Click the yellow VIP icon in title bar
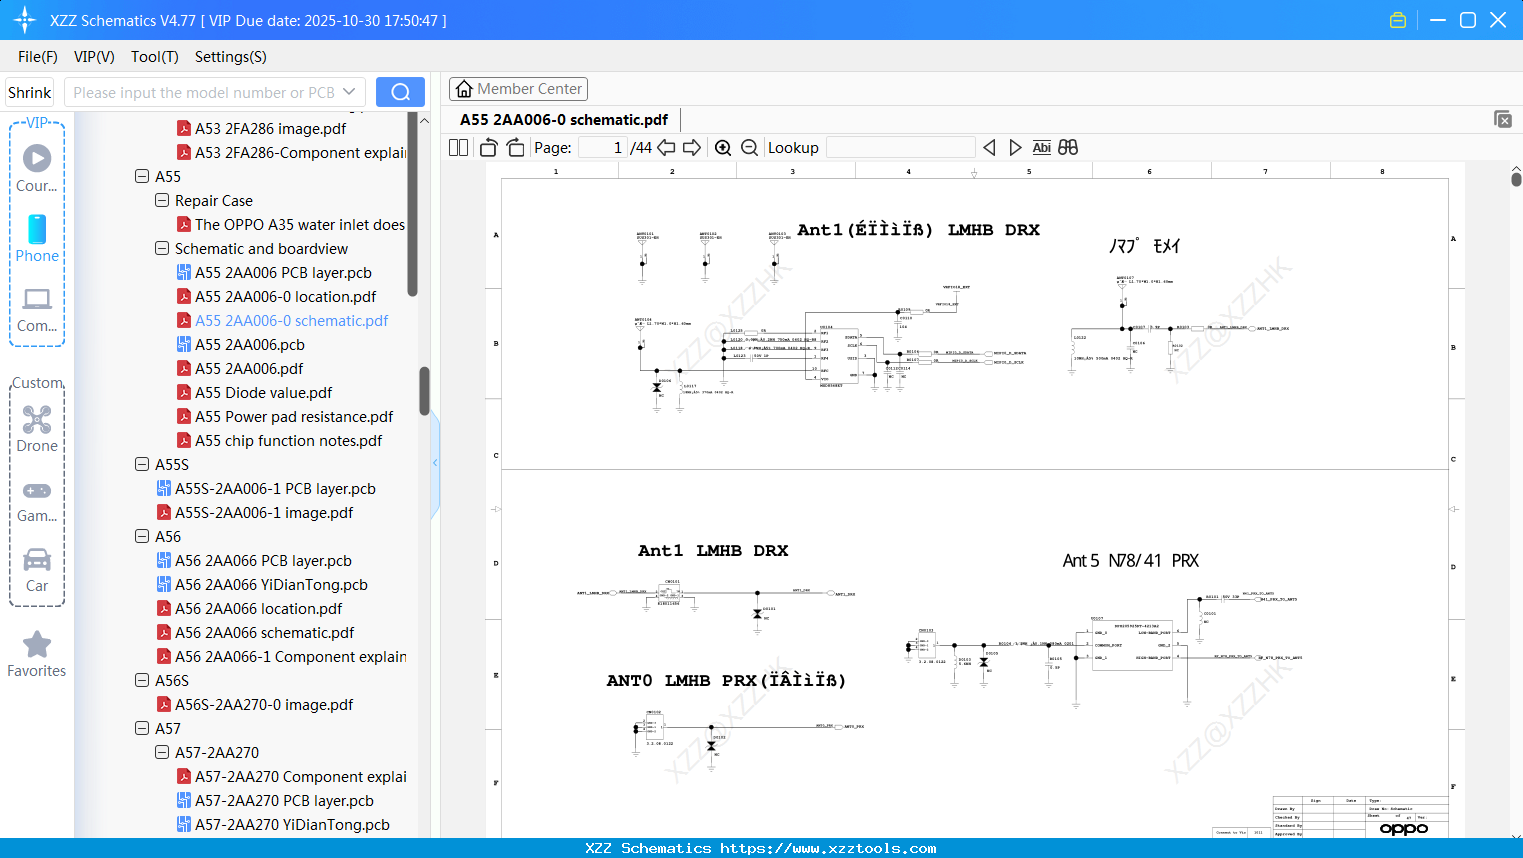1523x858 pixels. tap(1398, 20)
